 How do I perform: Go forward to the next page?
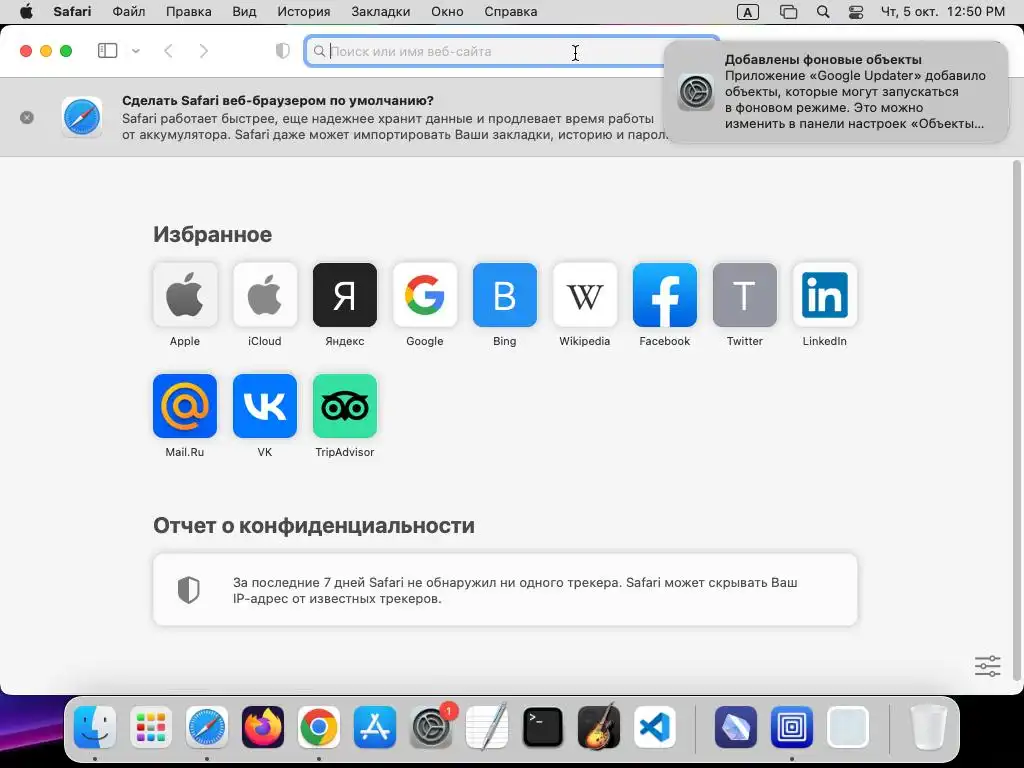(204, 51)
